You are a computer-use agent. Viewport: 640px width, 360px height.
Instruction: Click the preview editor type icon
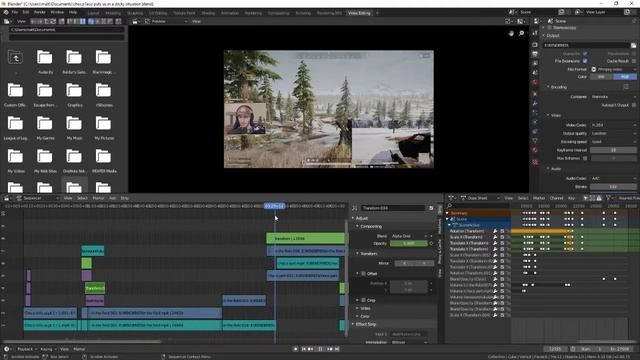[x=136, y=21]
